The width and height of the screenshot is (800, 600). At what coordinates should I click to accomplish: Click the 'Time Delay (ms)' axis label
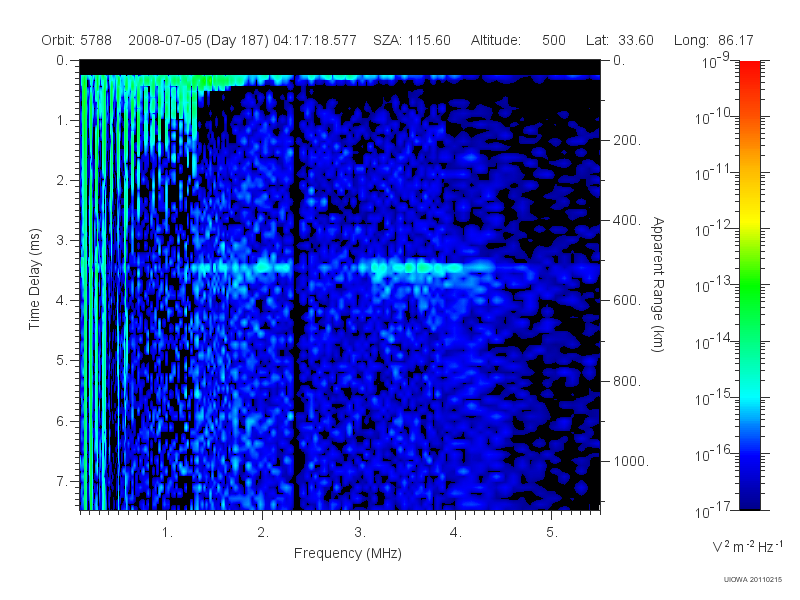(34, 279)
